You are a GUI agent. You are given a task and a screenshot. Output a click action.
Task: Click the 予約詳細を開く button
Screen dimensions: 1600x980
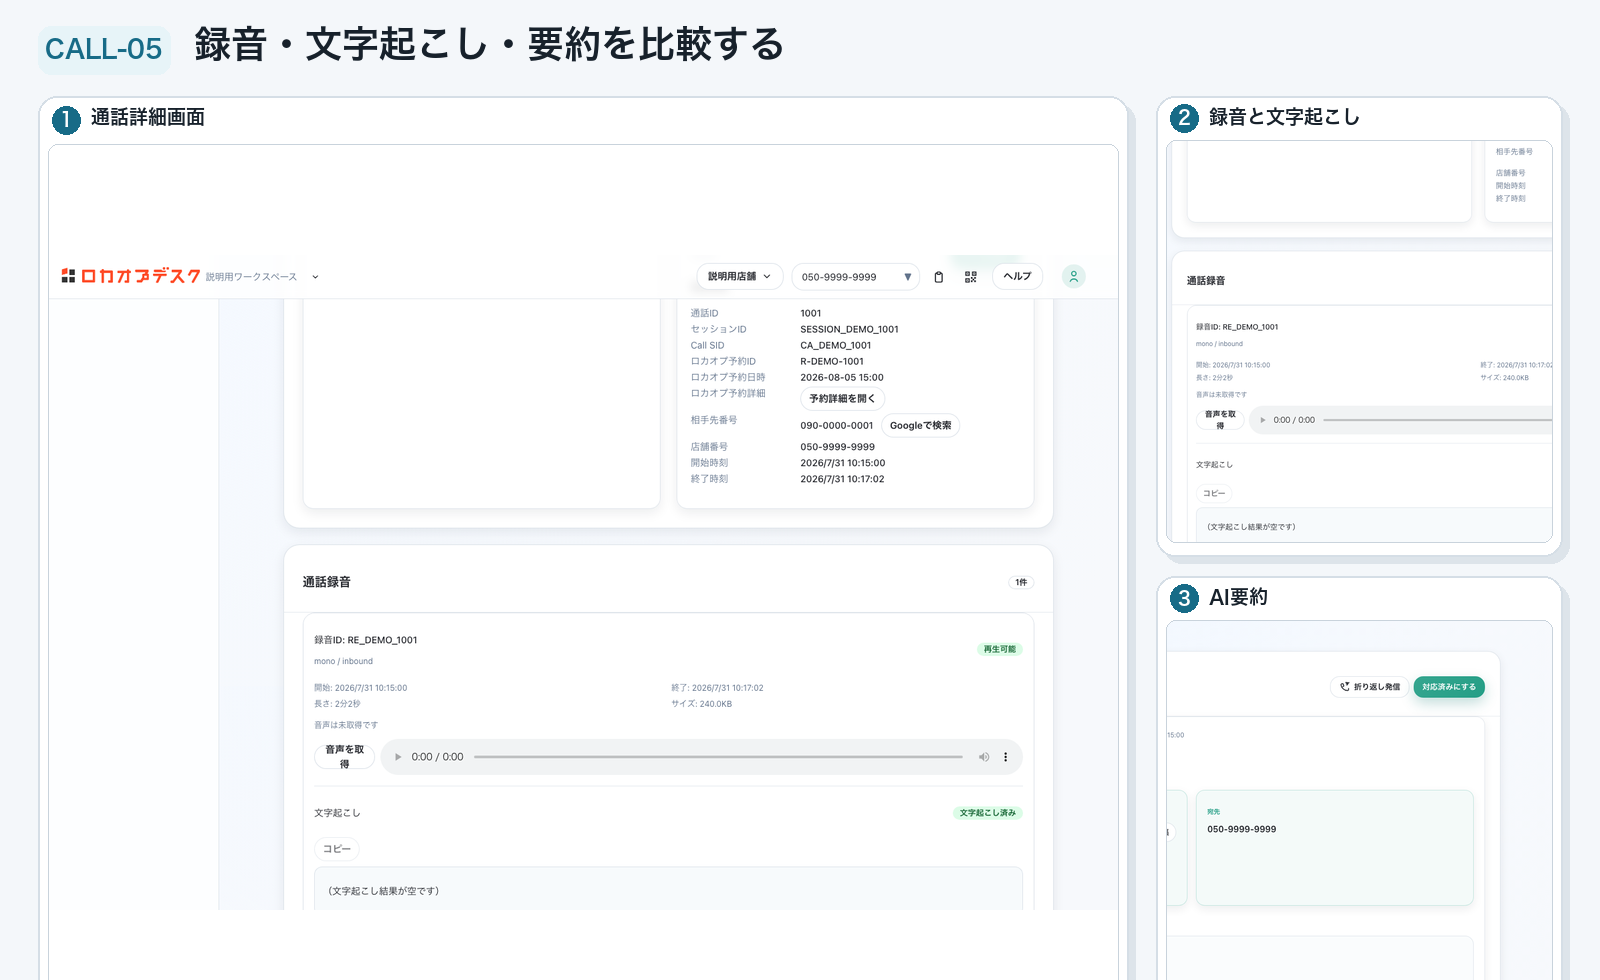pyautogui.click(x=842, y=398)
